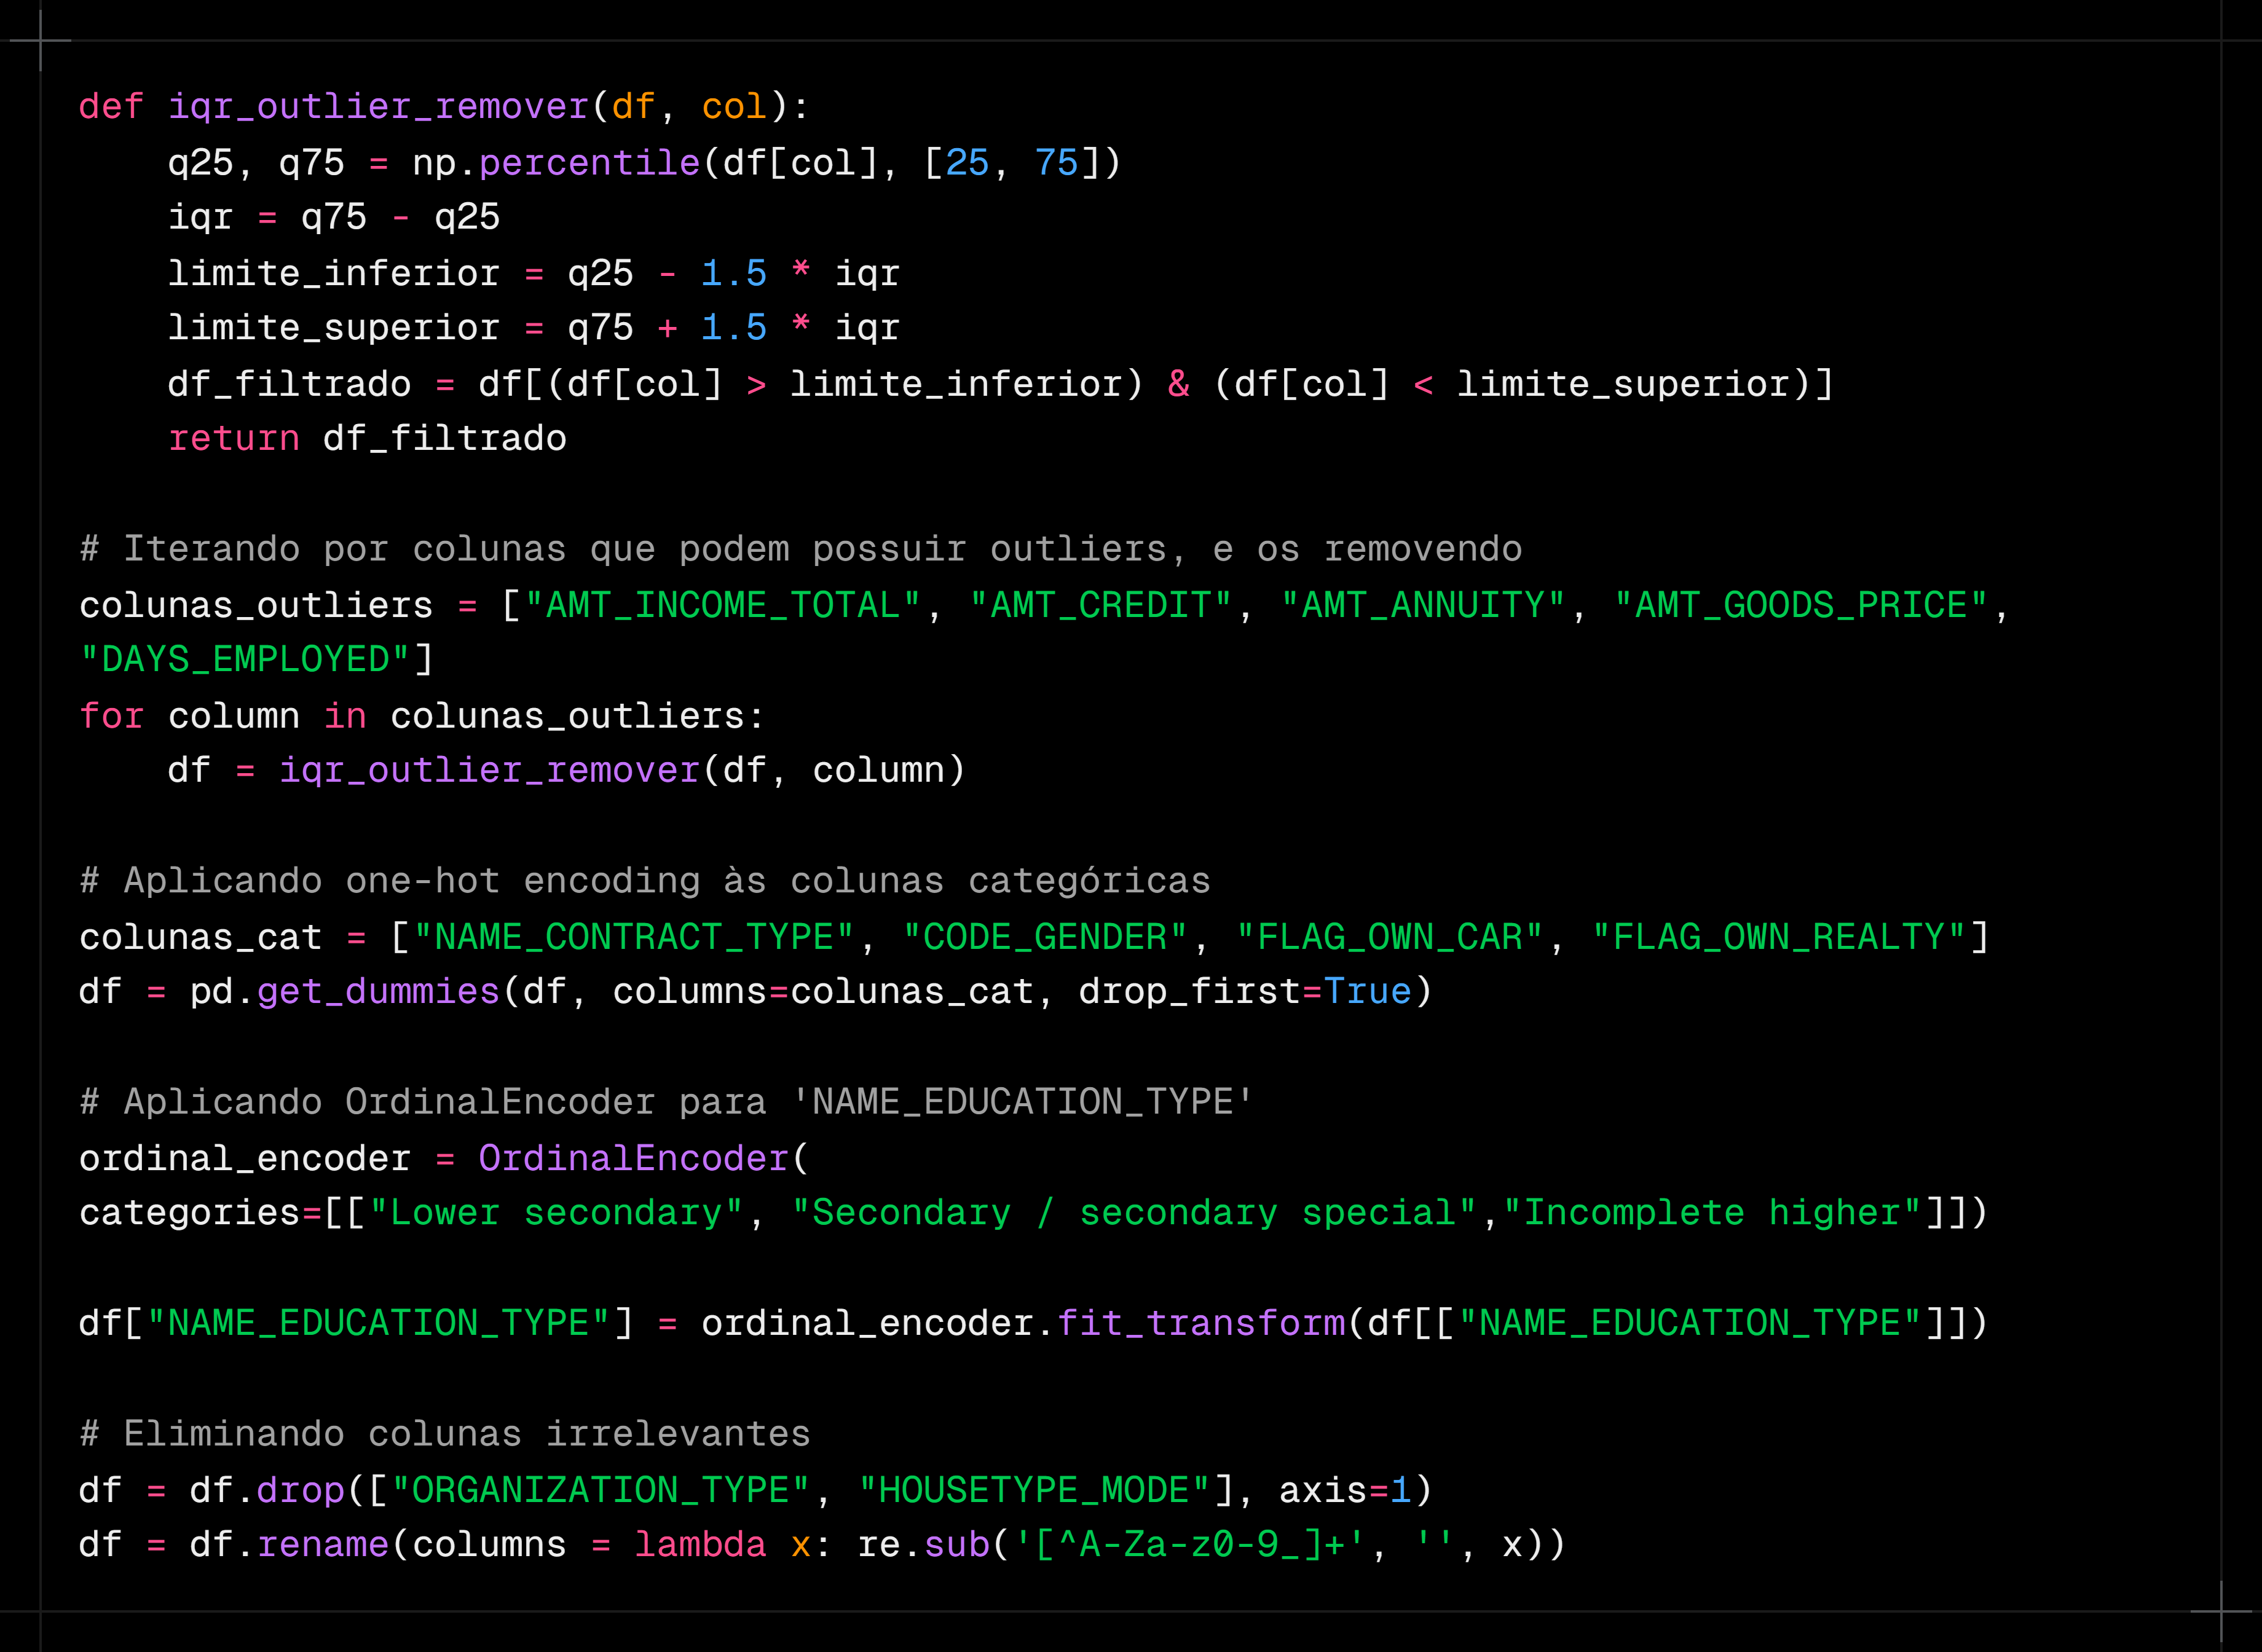Click 're.sub' 'sub' function name

click(x=956, y=1545)
